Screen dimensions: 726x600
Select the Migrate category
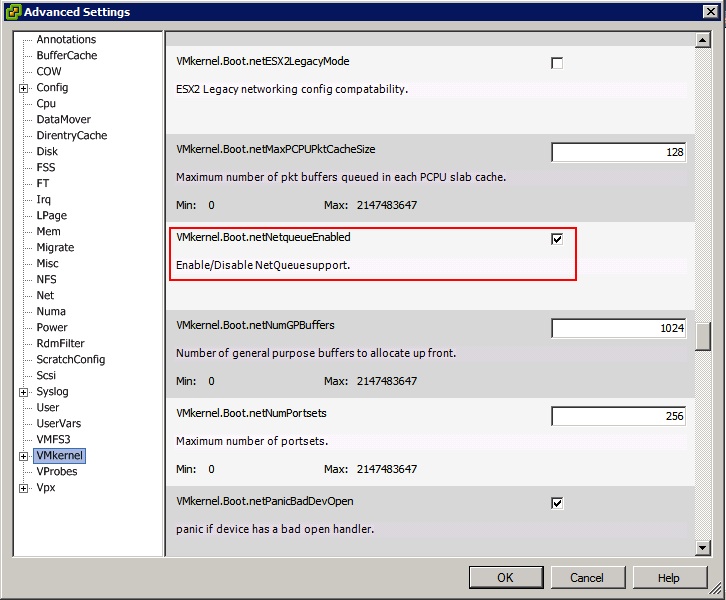[x=55, y=247]
